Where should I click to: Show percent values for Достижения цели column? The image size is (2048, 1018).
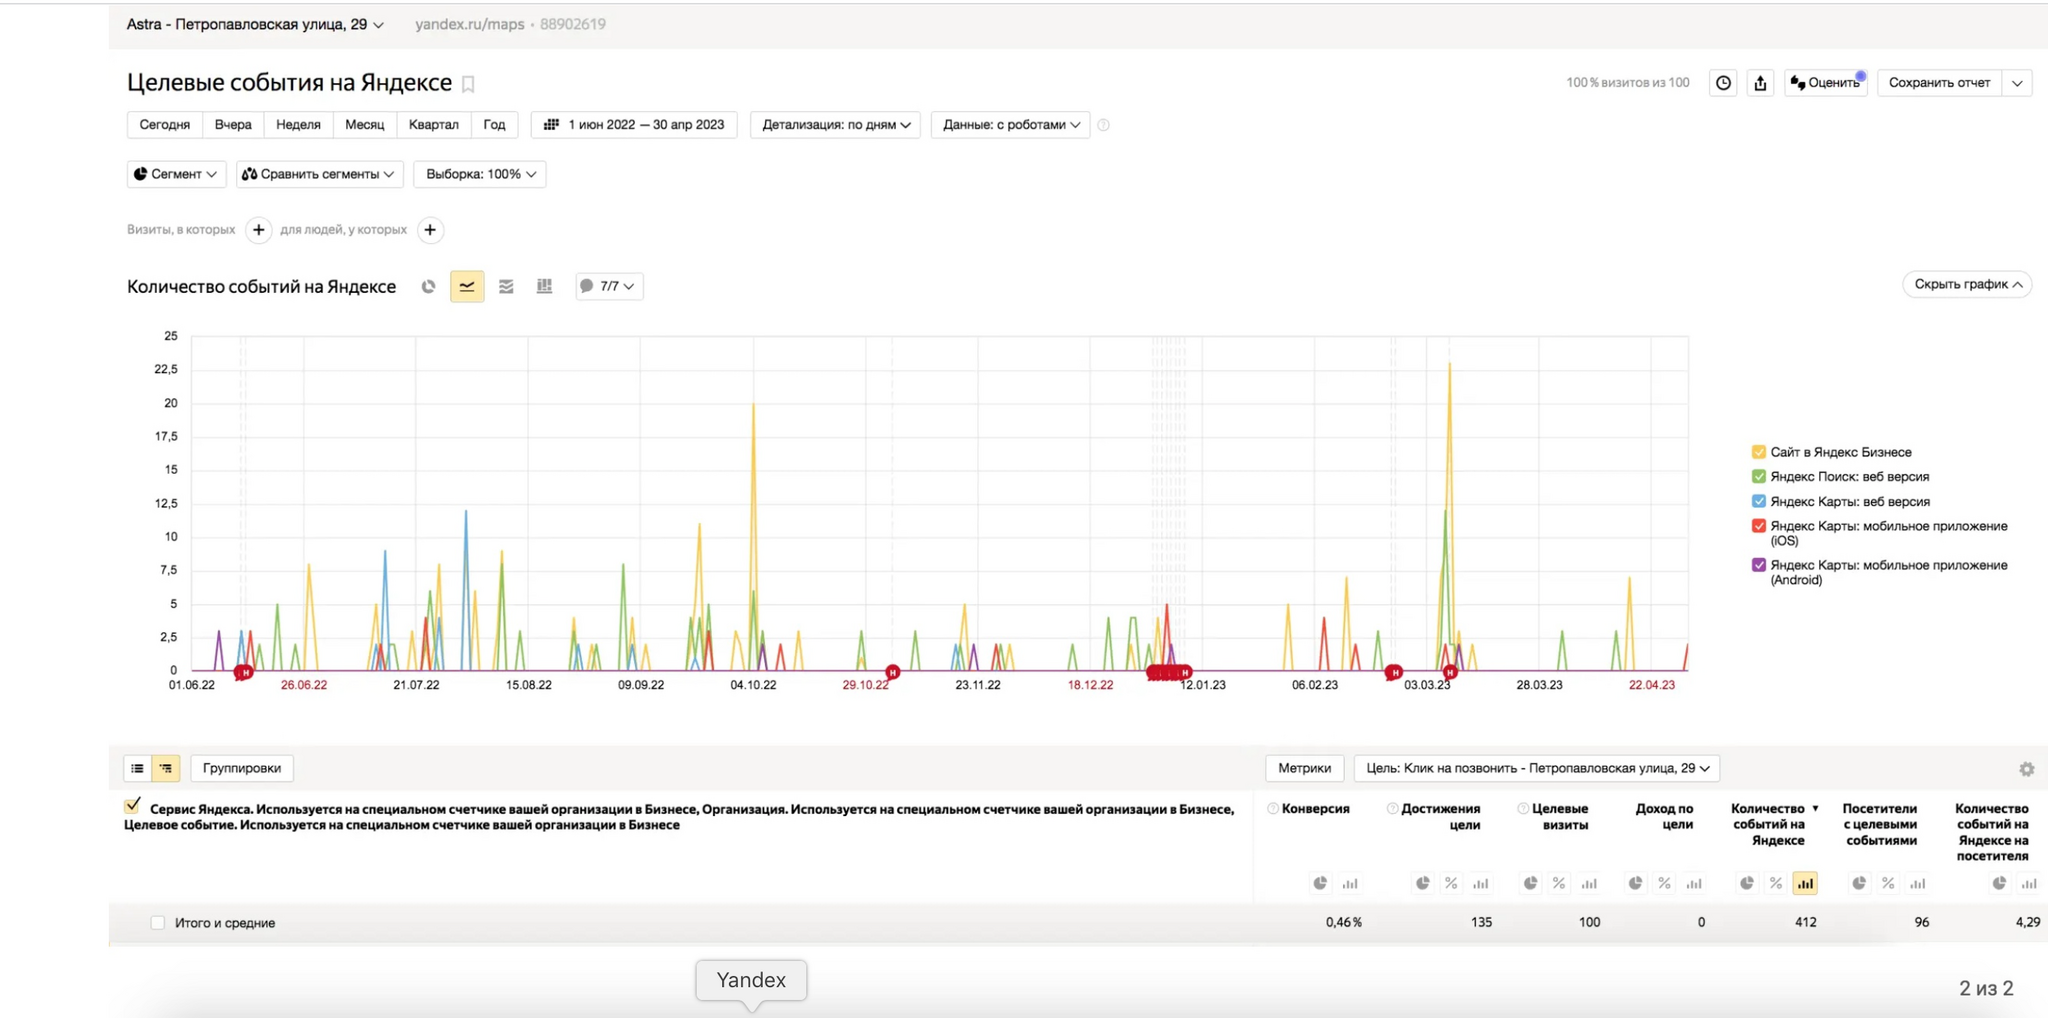(x=1451, y=883)
